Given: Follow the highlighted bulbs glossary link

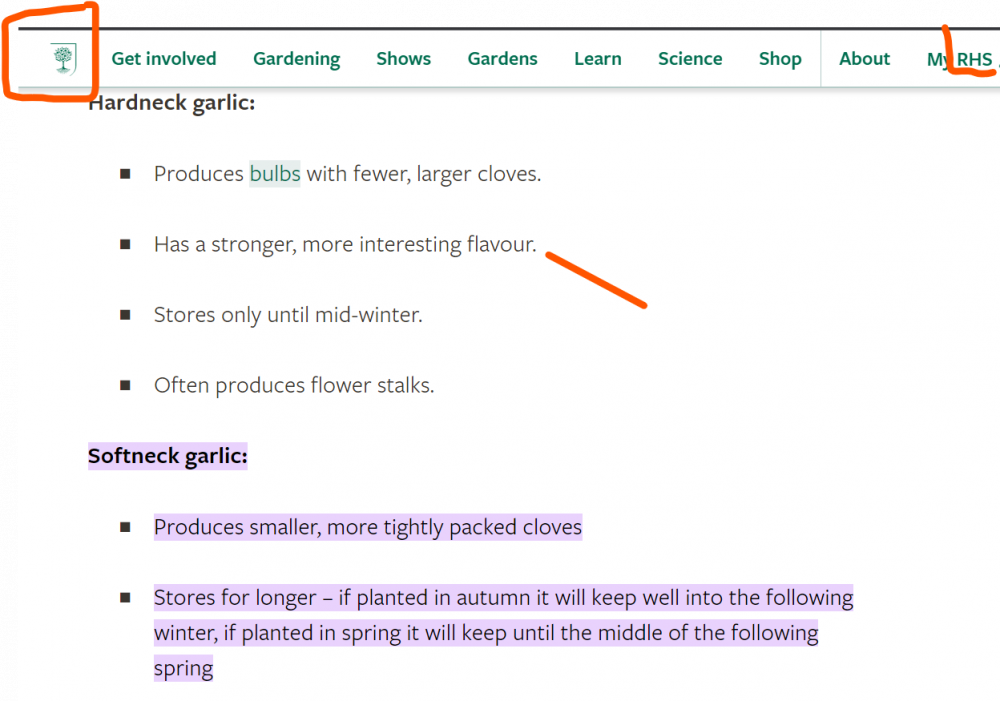Looking at the screenshot, I should pyautogui.click(x=275, y=173).
